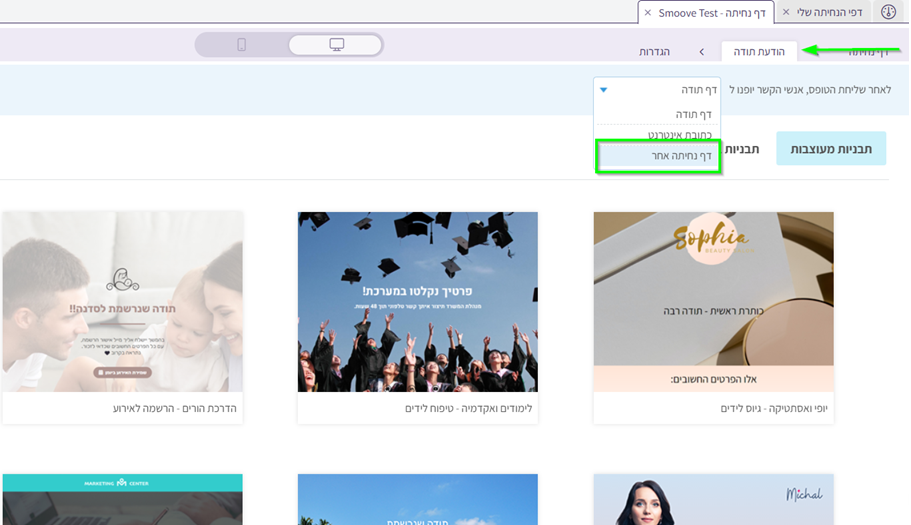Switch to mobile preview mode
Viewport: 911px width, 525px height.
[241, 45]
